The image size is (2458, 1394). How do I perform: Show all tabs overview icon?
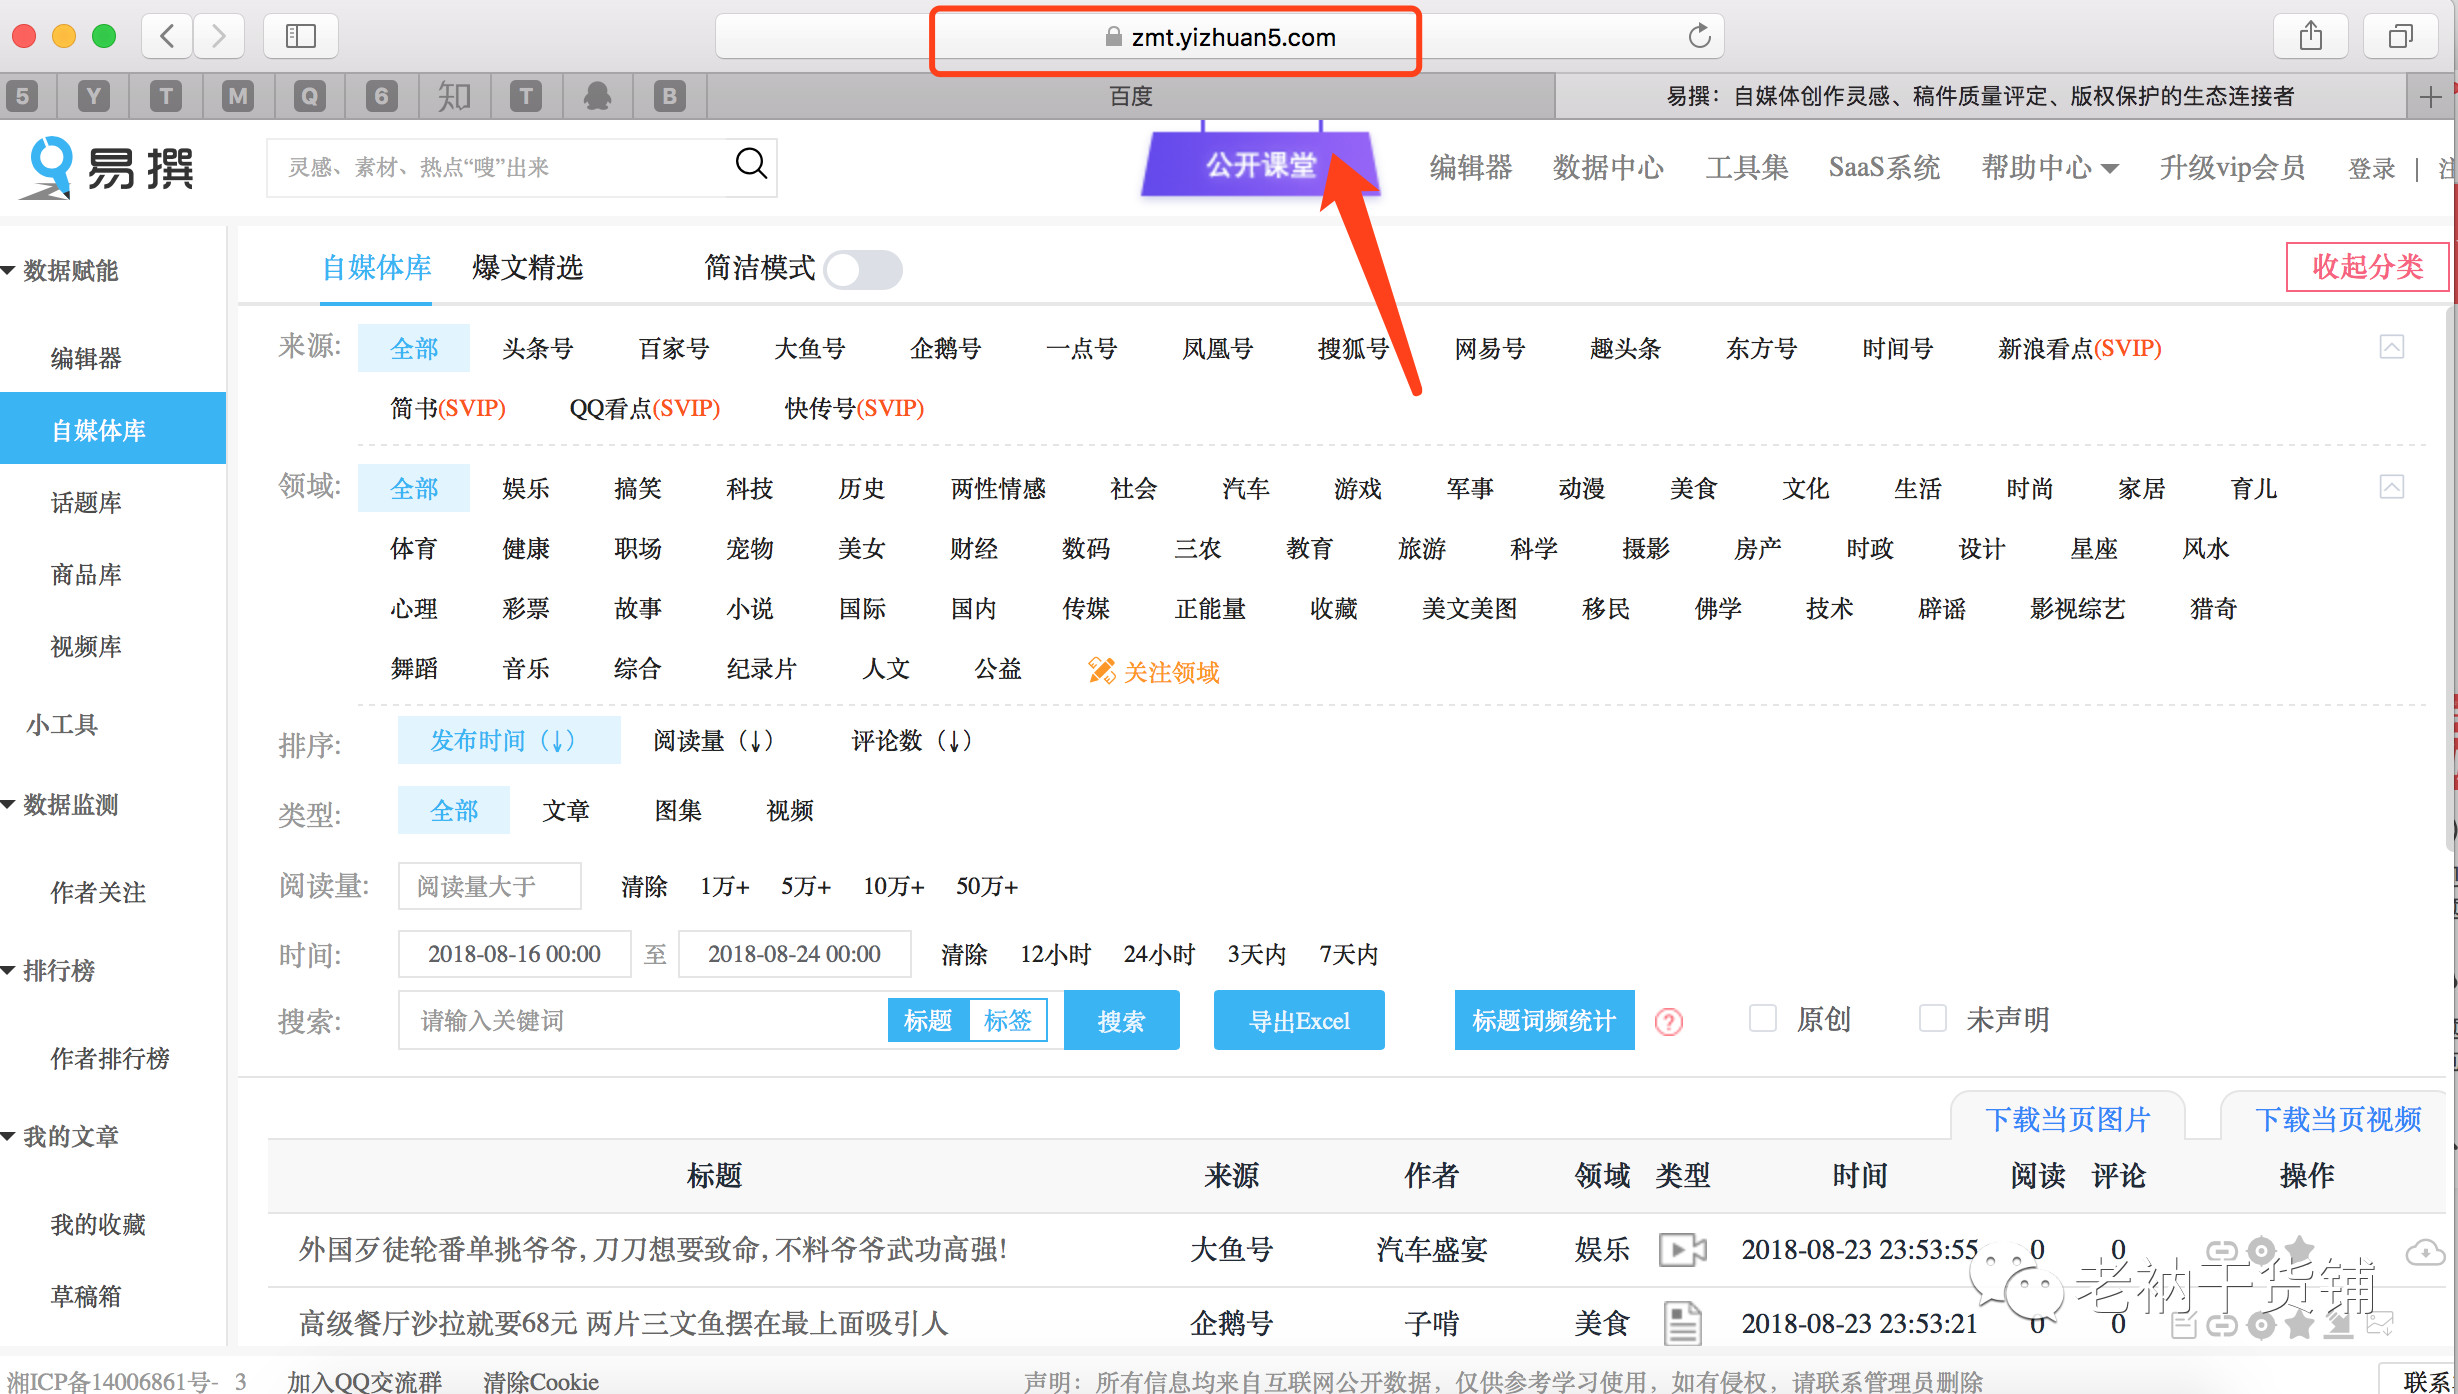[x=2400, y=37]
